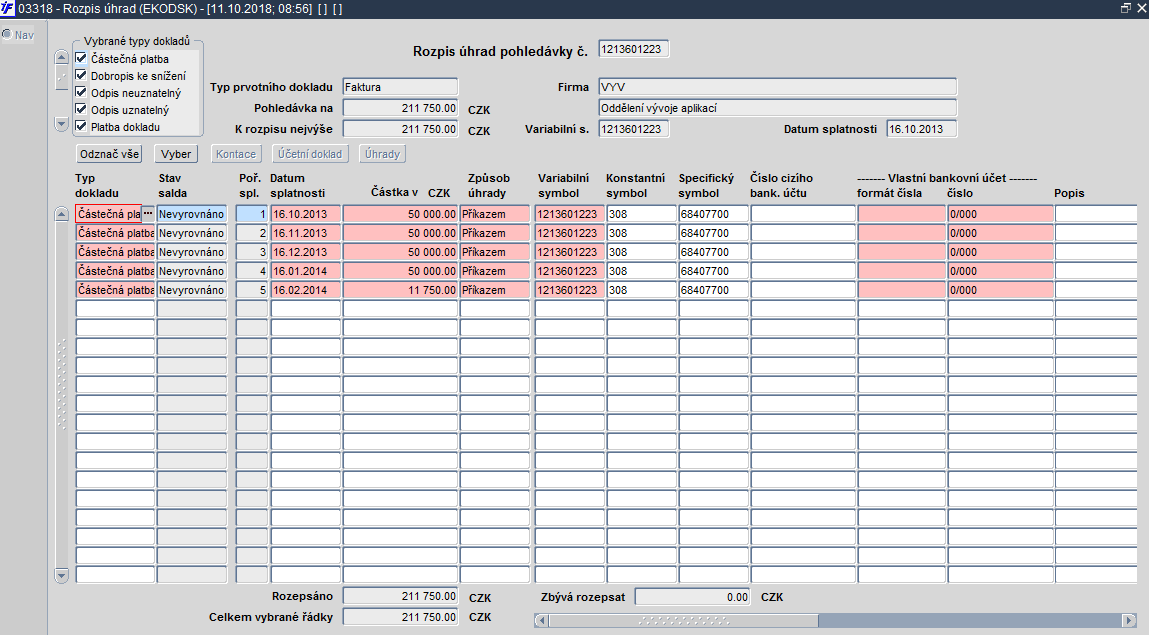1149x635 pixels.
Task: Click the Účetní doklad button
Action: pos(309,154)
